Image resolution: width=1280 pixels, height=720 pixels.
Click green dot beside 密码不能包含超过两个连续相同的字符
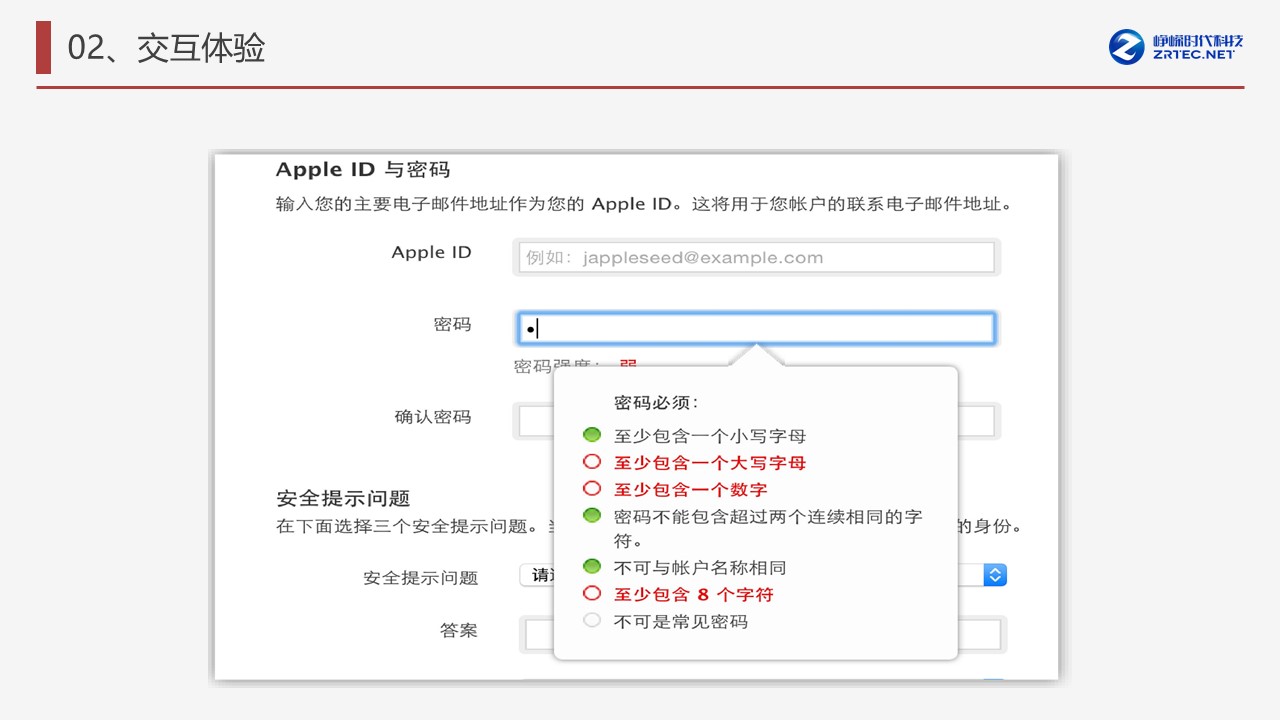pyautogui.click(x=592, y=516)
